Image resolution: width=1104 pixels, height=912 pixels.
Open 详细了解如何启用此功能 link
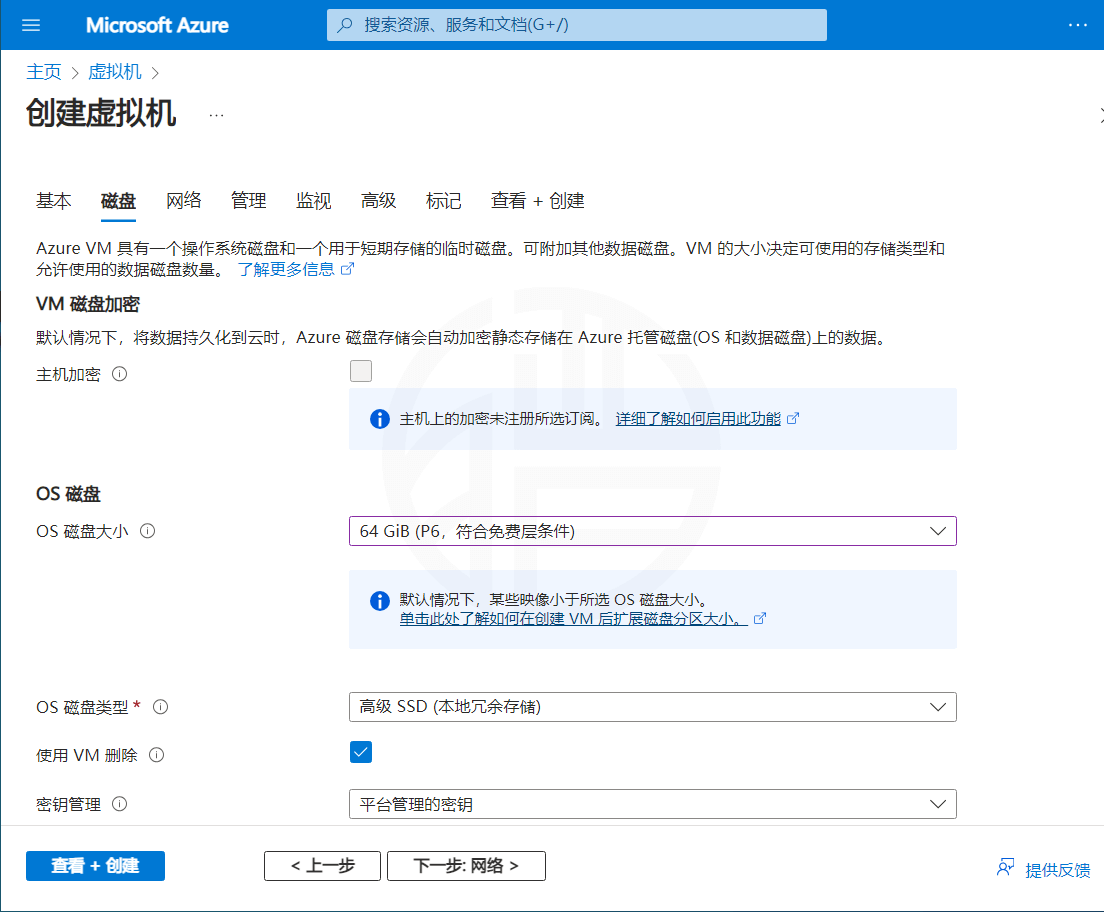698,418
